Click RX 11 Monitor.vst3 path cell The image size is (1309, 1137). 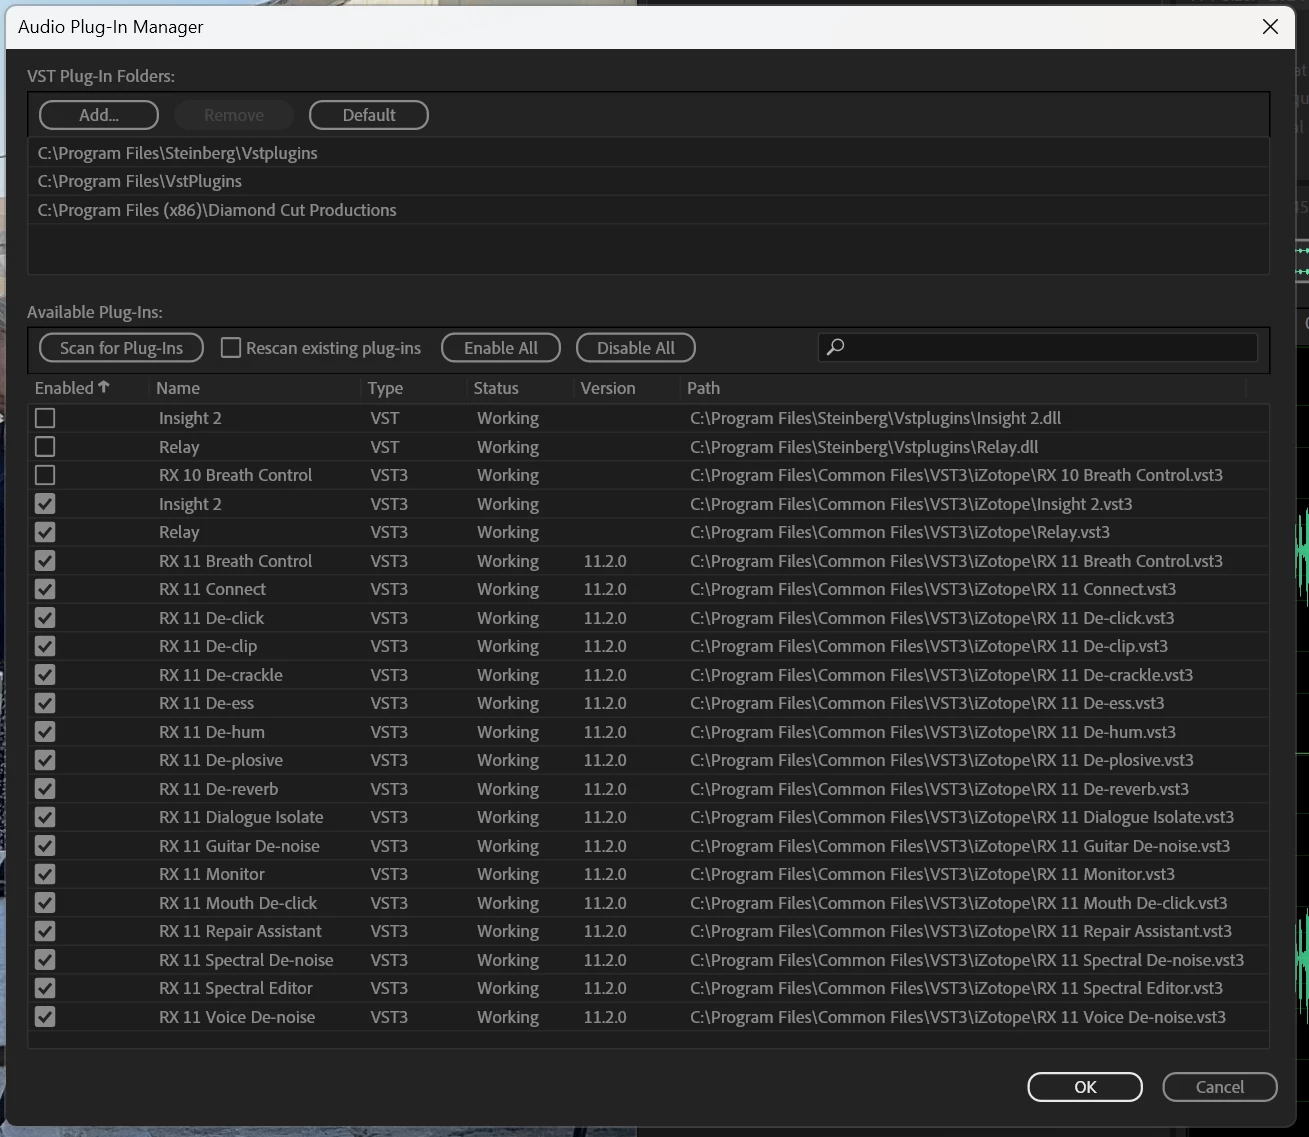tap(932, 874)
